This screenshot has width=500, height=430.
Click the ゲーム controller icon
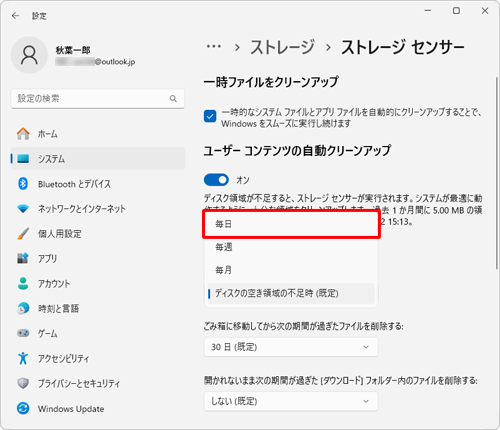[x=23, y=333]
